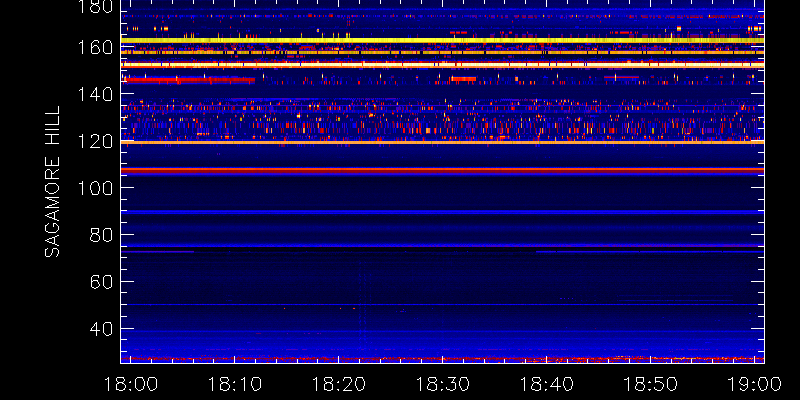800x400 pixels.
Task: Click the 100 frequency axis label
Action: pyautogui.click(x=95, y=188)
